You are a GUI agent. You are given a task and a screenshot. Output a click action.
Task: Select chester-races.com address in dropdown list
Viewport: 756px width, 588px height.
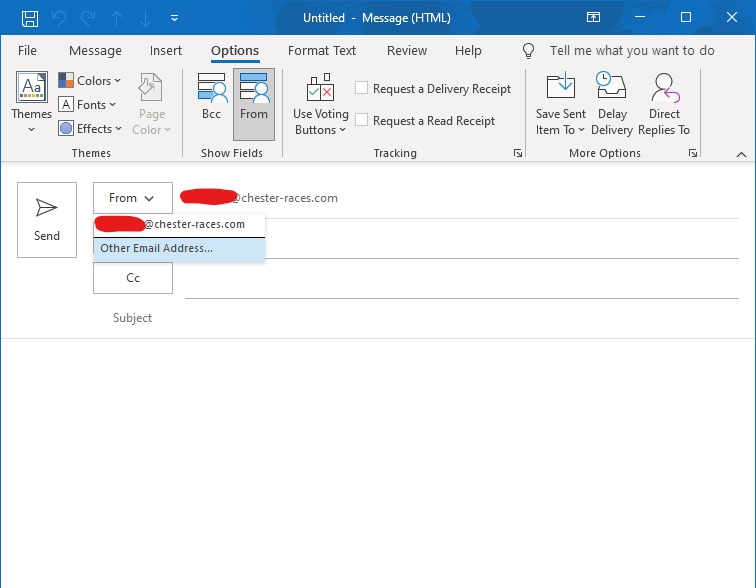click(x=179, y=225)
